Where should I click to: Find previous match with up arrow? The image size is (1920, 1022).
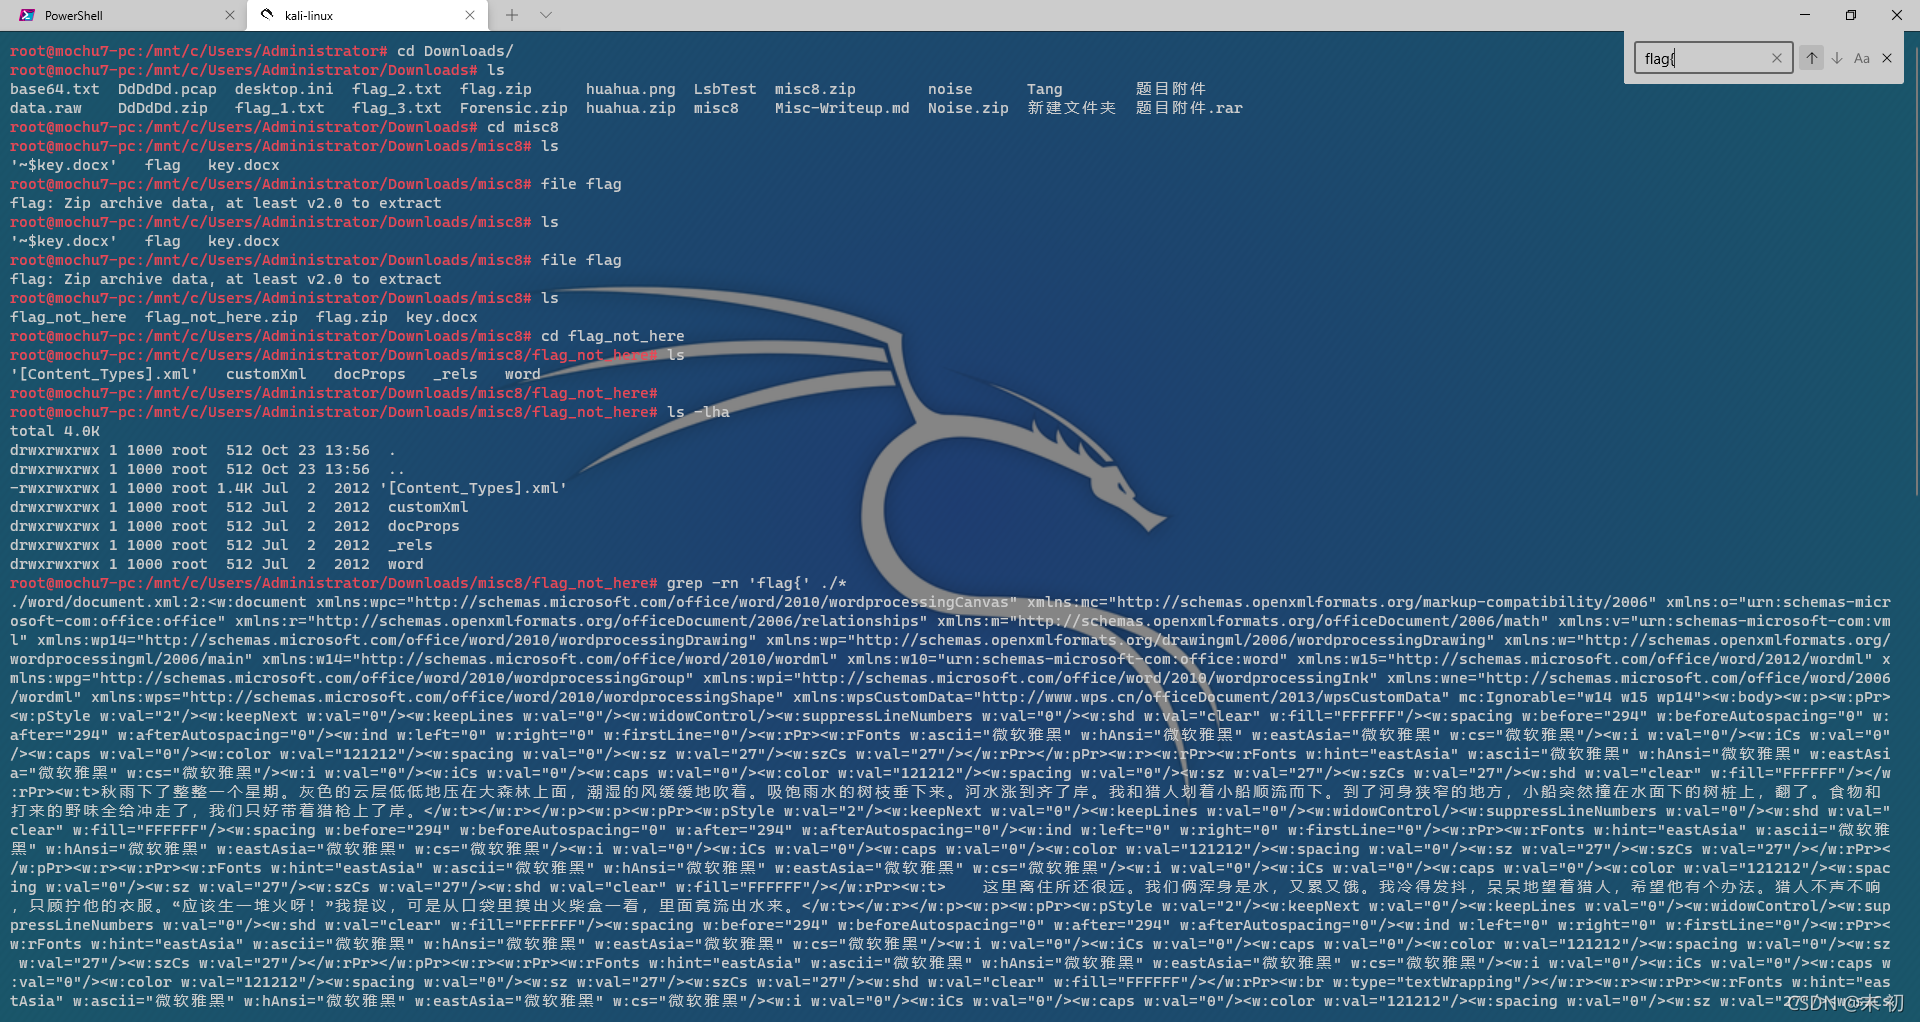point(1812,58)
